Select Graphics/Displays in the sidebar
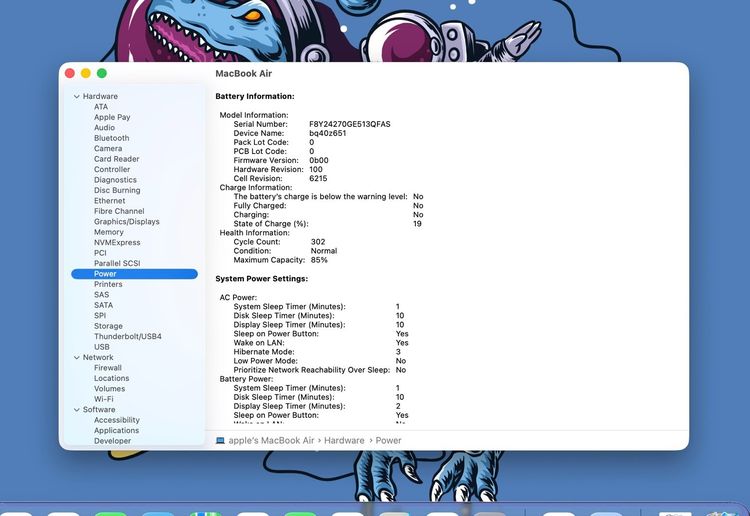750x516 pixels. tap(127, 221)
